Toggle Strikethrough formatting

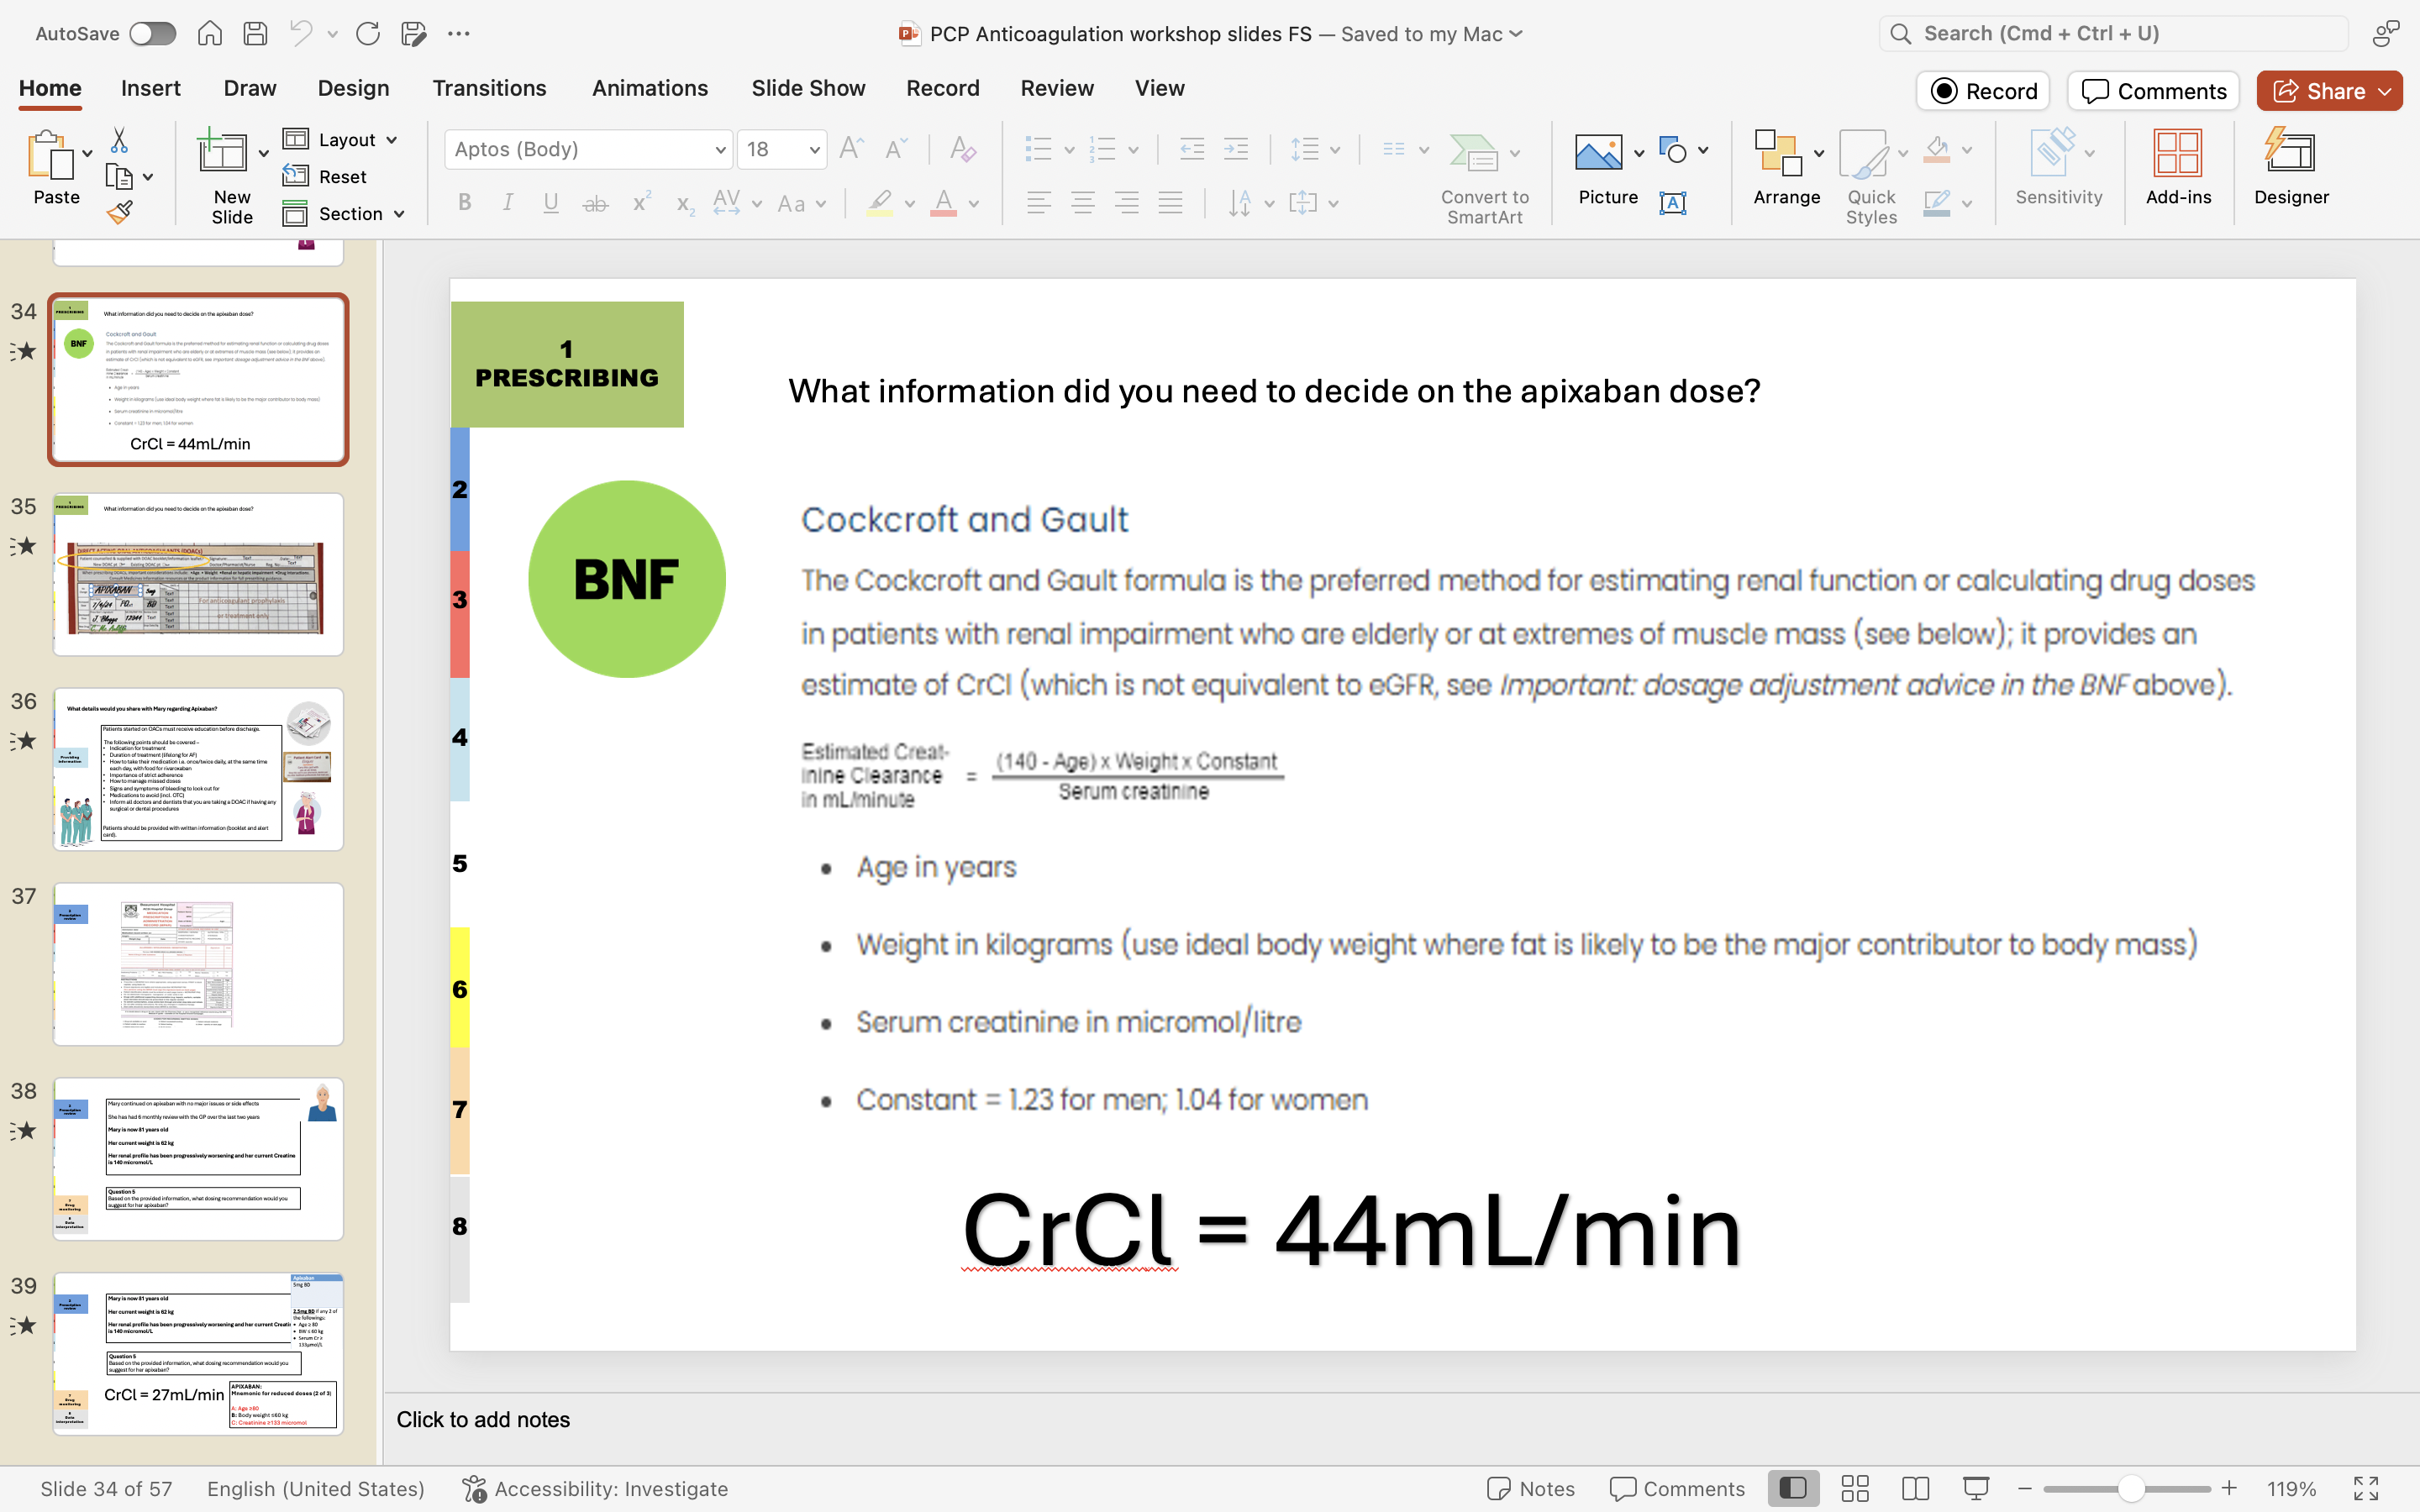click(596, 203)
